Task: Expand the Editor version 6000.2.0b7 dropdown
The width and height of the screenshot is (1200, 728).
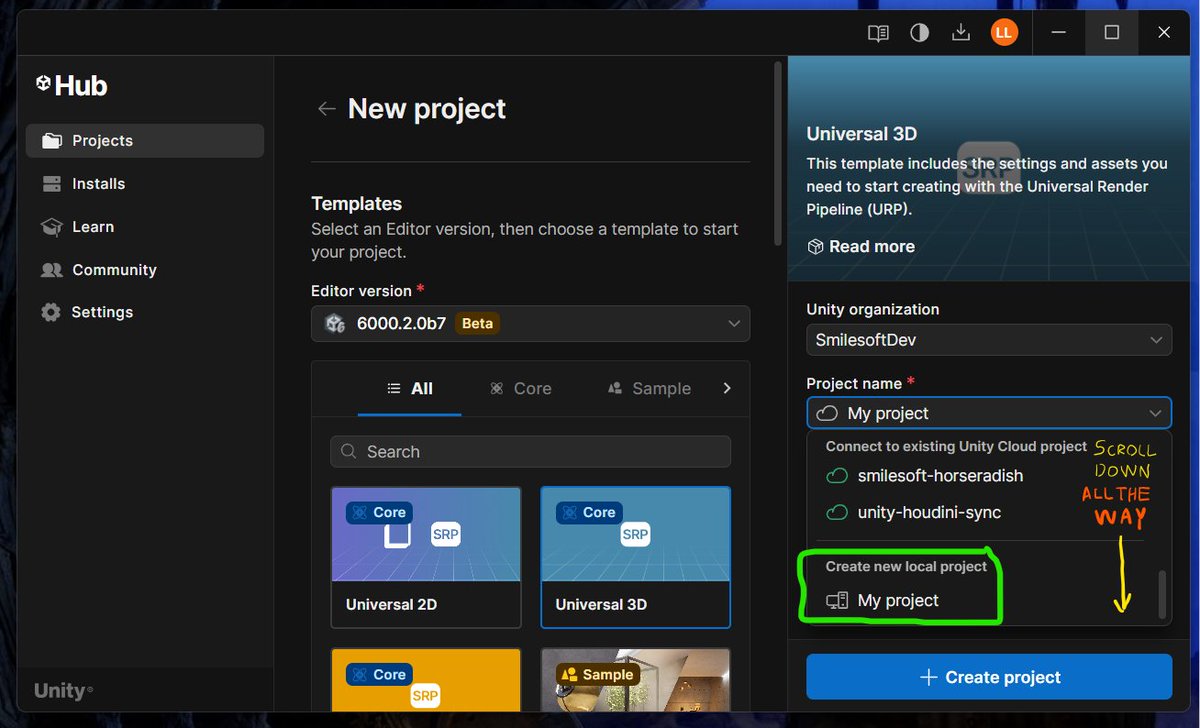Action: [x=530, y=324]
